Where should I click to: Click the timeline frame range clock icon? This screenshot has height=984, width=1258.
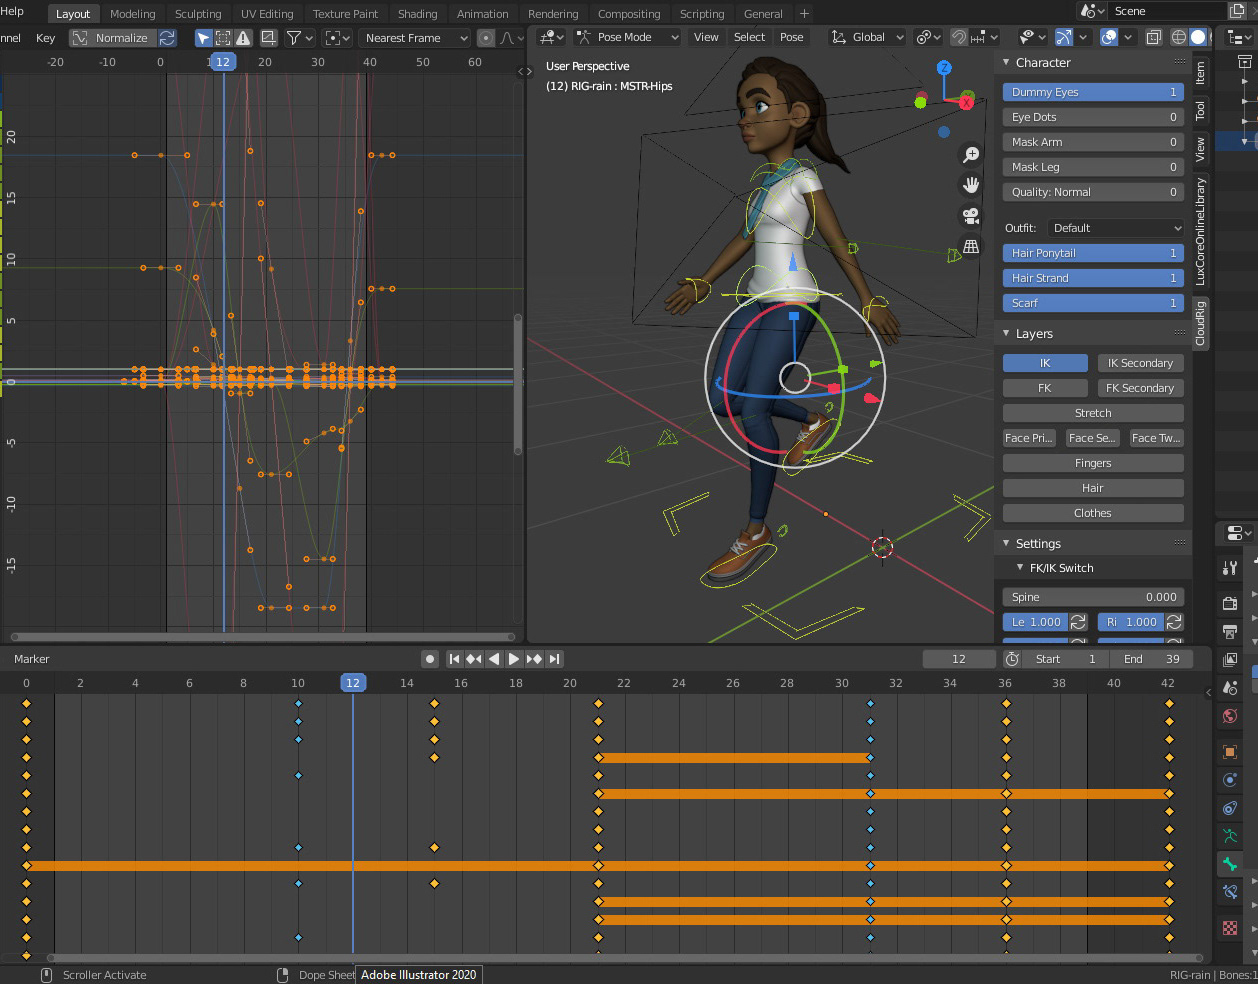click(x=1012, y=659)
